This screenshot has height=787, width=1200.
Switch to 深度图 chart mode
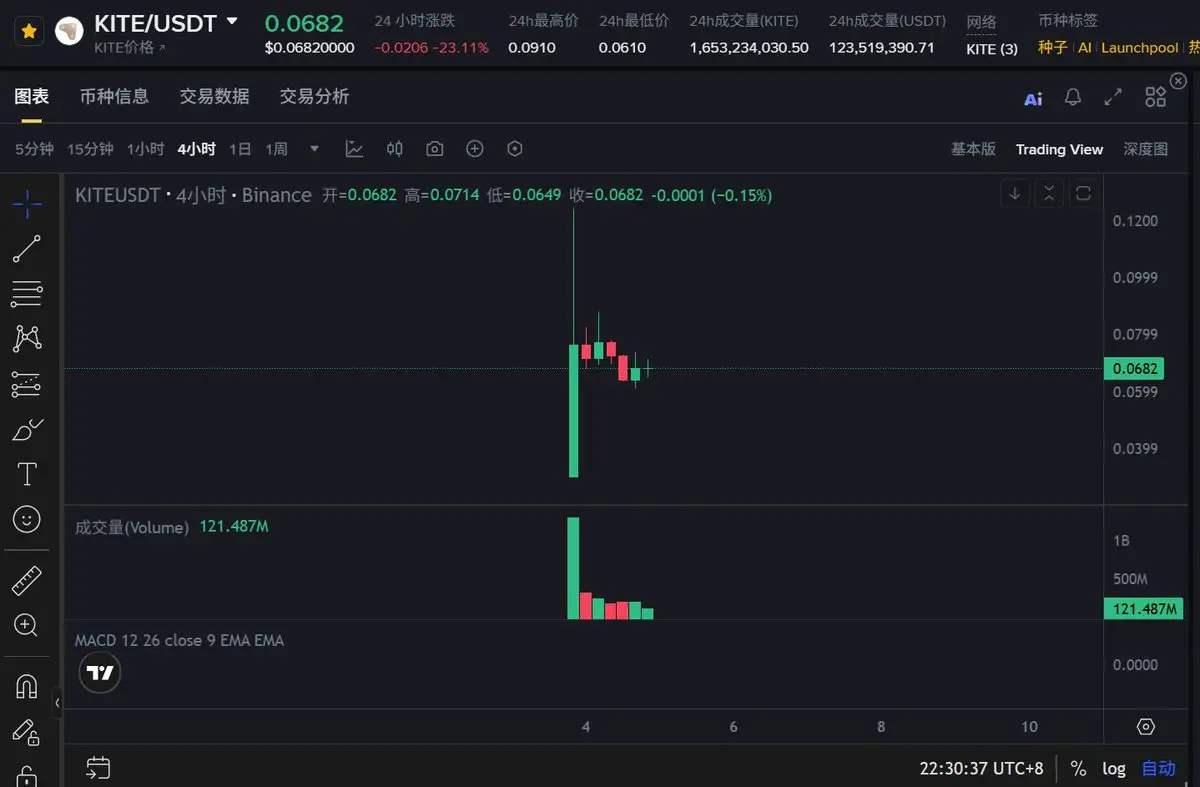coord(1145,149)
